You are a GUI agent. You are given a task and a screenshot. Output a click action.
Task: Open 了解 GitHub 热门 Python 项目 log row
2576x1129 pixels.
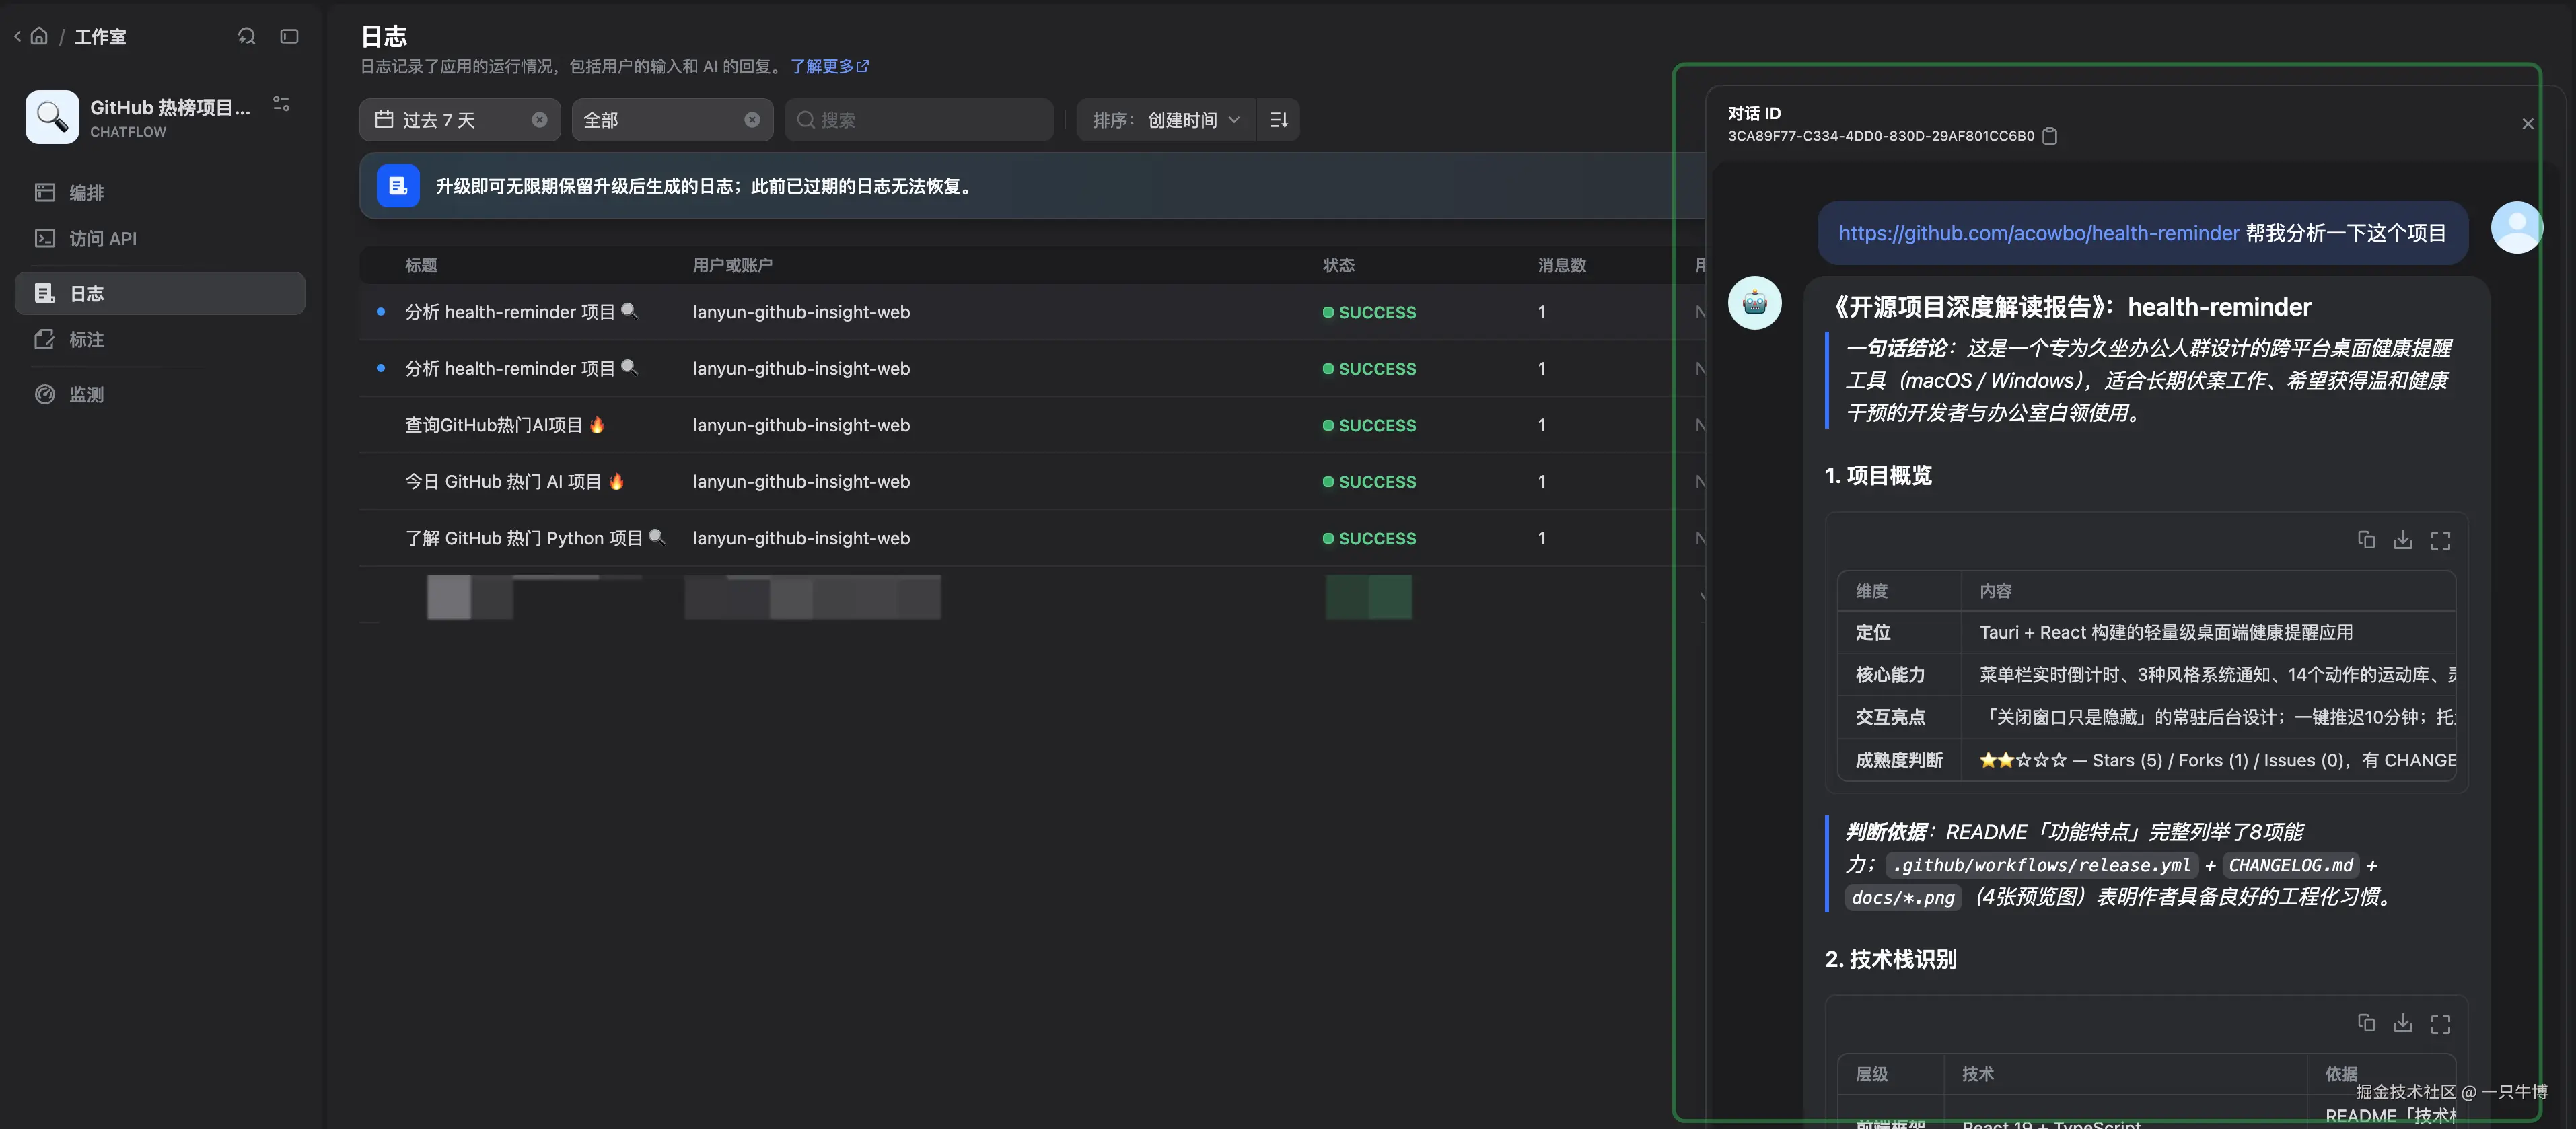pyautogui.click(x=1032, y=538)
